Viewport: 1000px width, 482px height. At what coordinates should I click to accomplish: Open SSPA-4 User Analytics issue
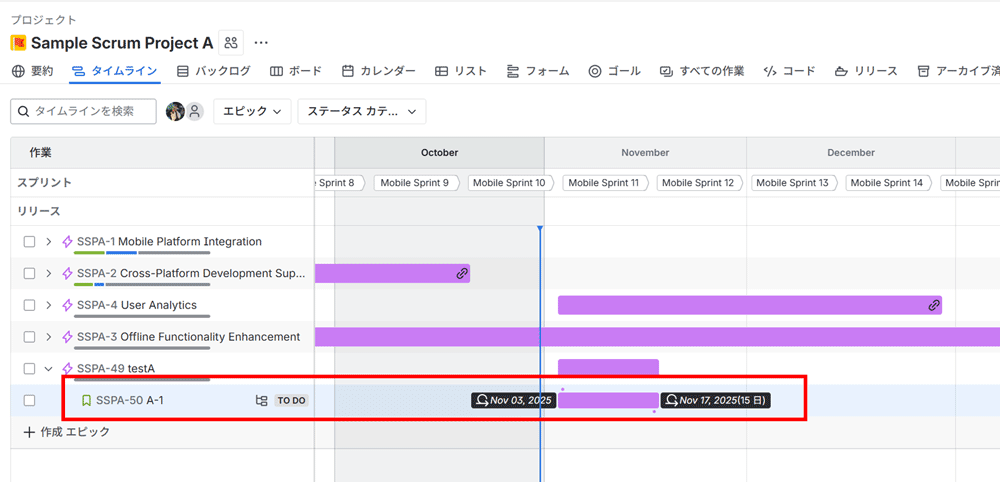(x=136, y=305)
